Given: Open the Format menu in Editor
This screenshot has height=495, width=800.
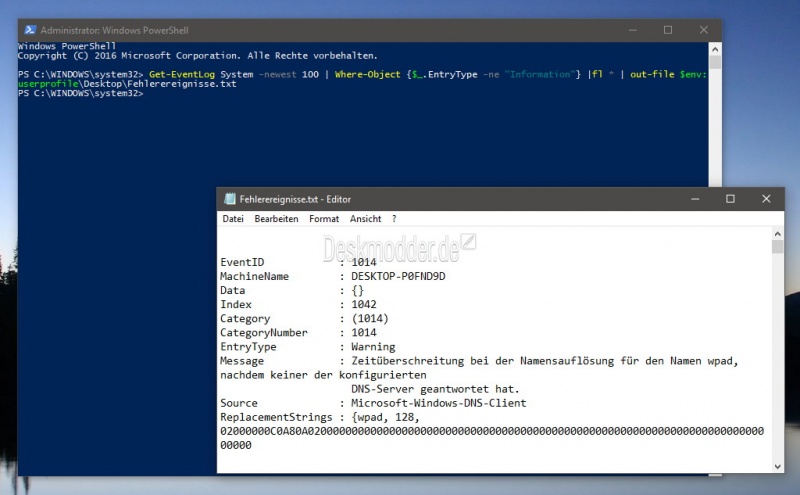Looking at the screenshot, I should tap(324, 219).
